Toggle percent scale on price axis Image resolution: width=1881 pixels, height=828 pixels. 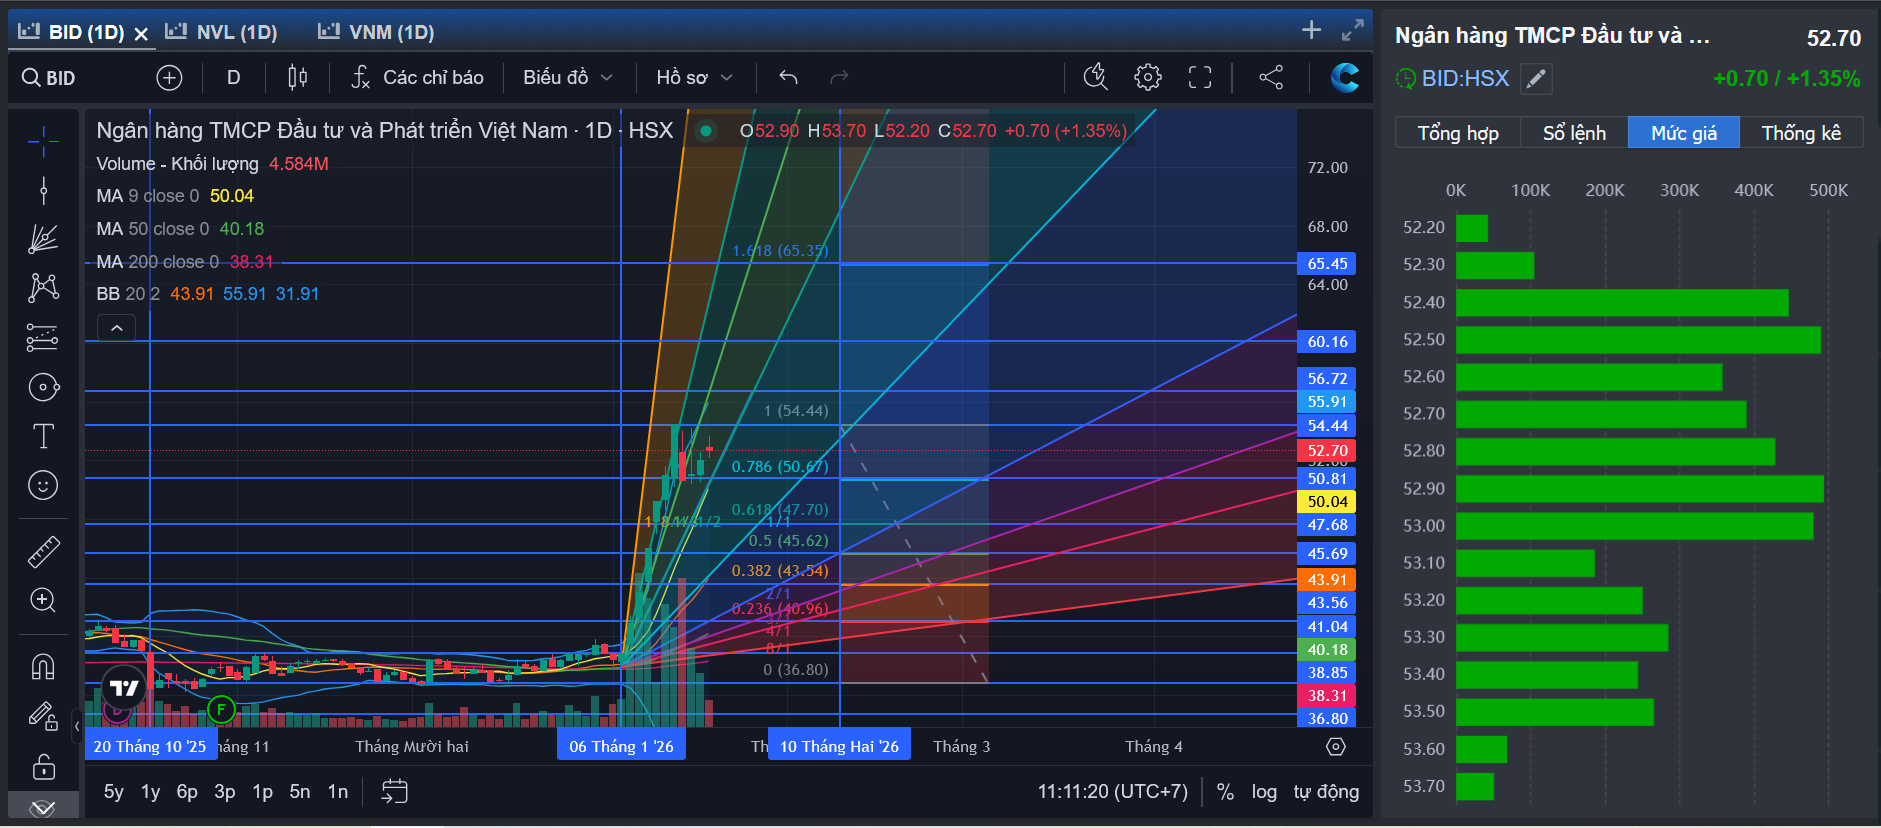pyautogui.click(x=1225, y=792)
